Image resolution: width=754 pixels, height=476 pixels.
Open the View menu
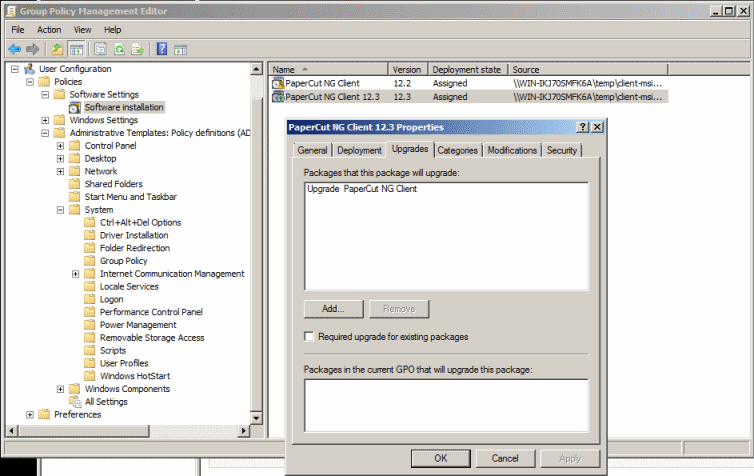pyautogui.click(x=82, y=30)
